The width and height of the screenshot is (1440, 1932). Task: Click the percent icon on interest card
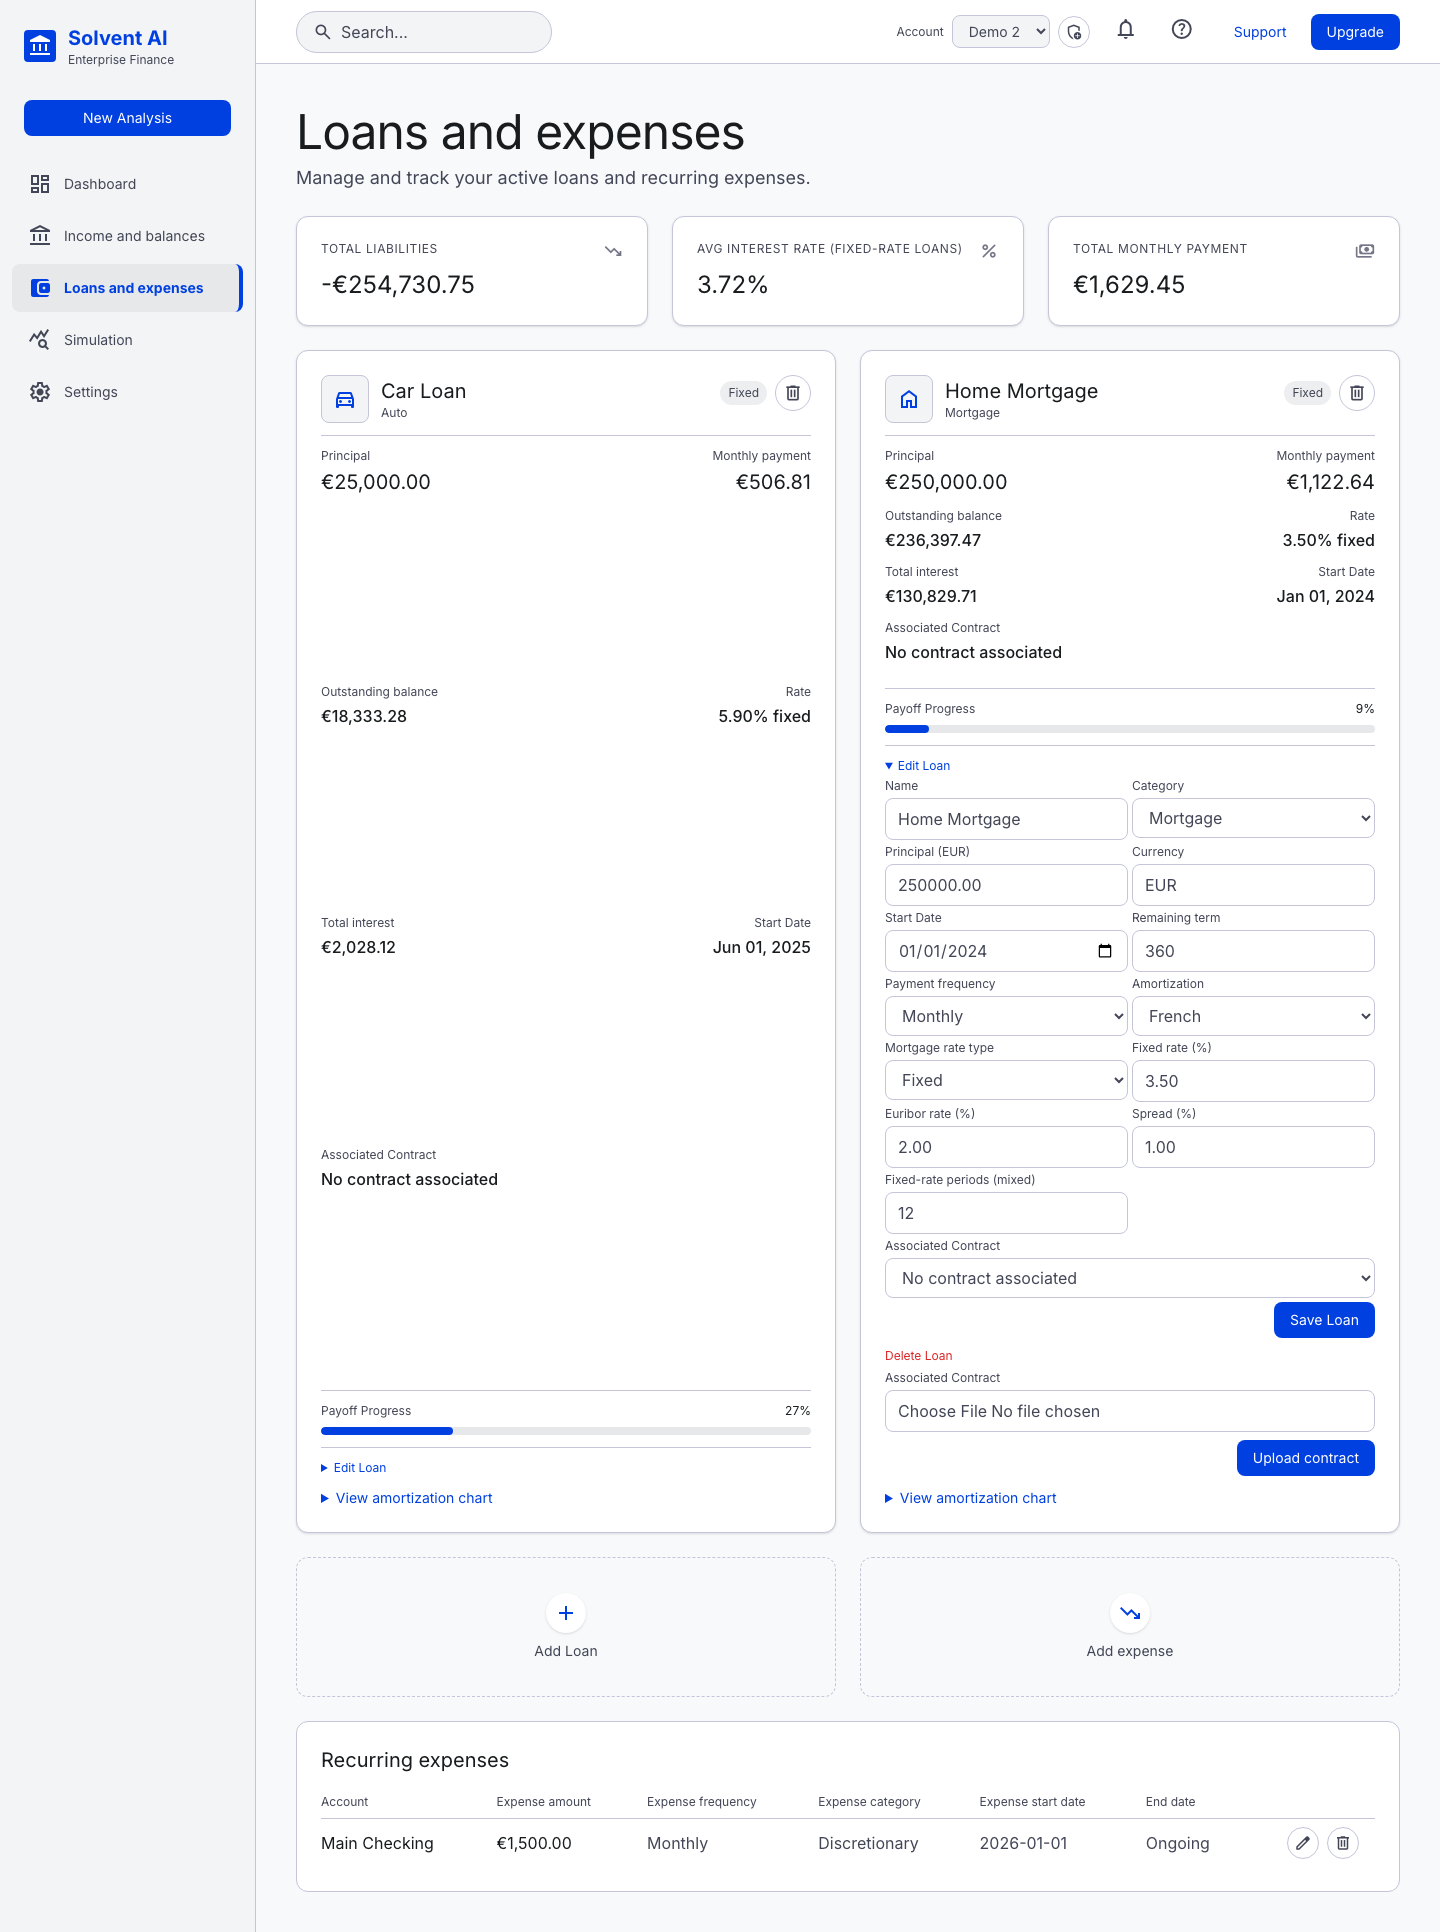pos(989,251)
